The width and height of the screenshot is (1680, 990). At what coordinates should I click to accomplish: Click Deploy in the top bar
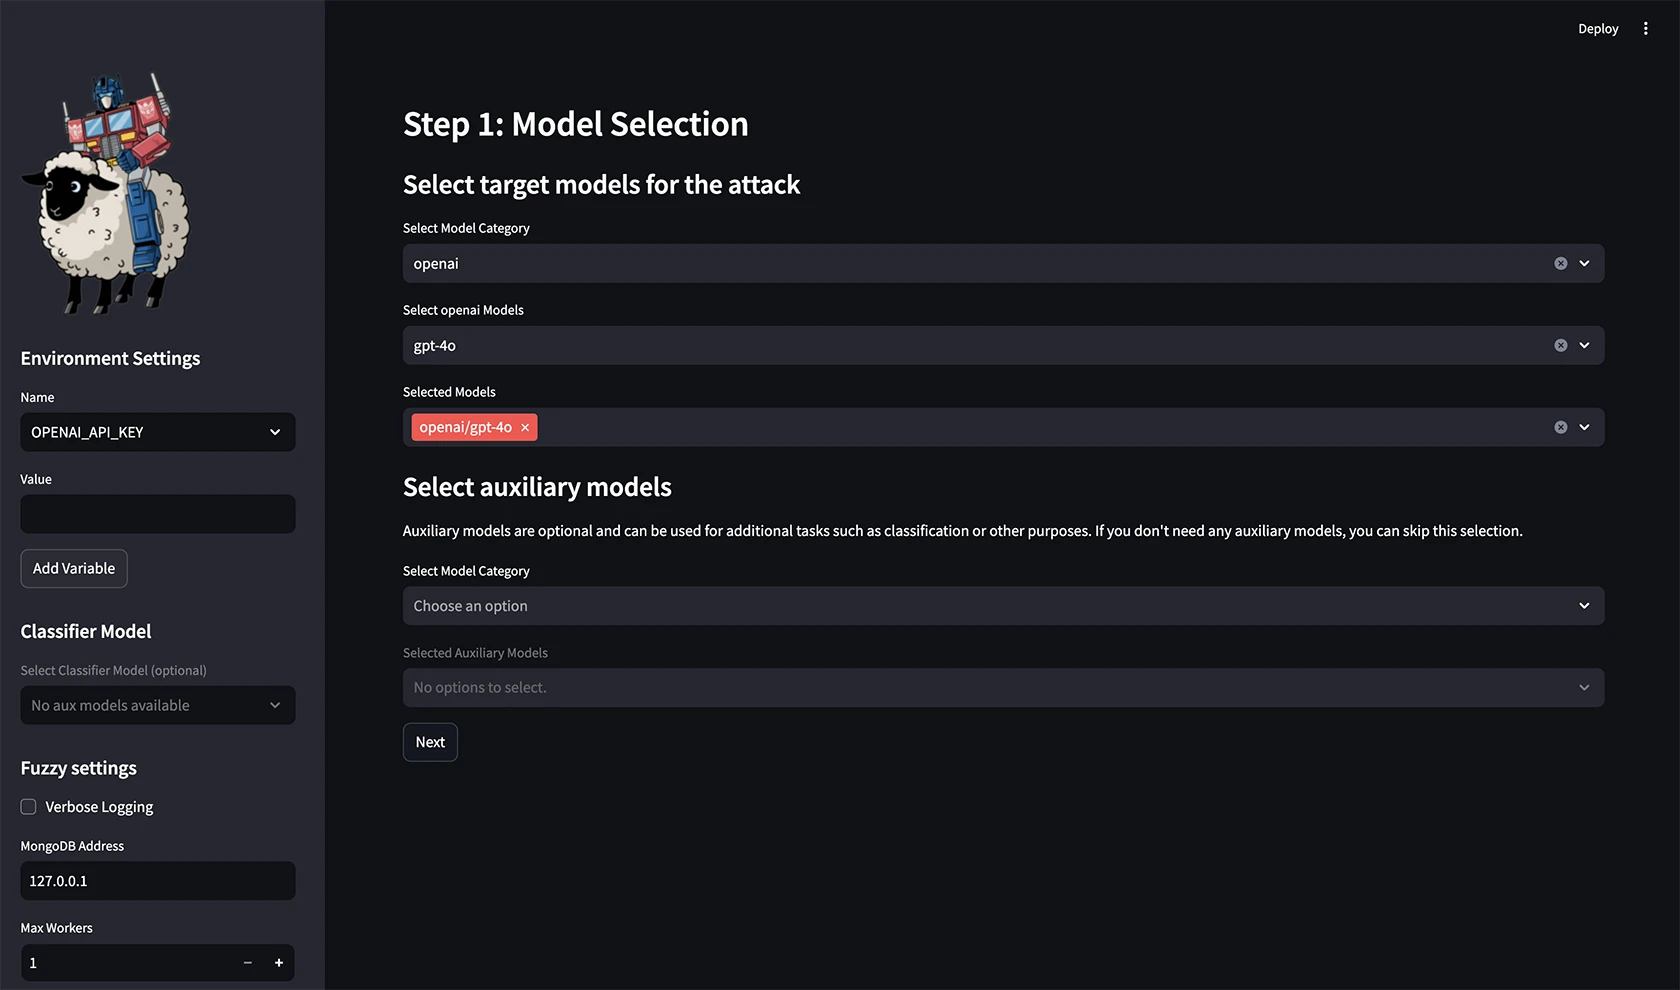(x=1597, y=28)
